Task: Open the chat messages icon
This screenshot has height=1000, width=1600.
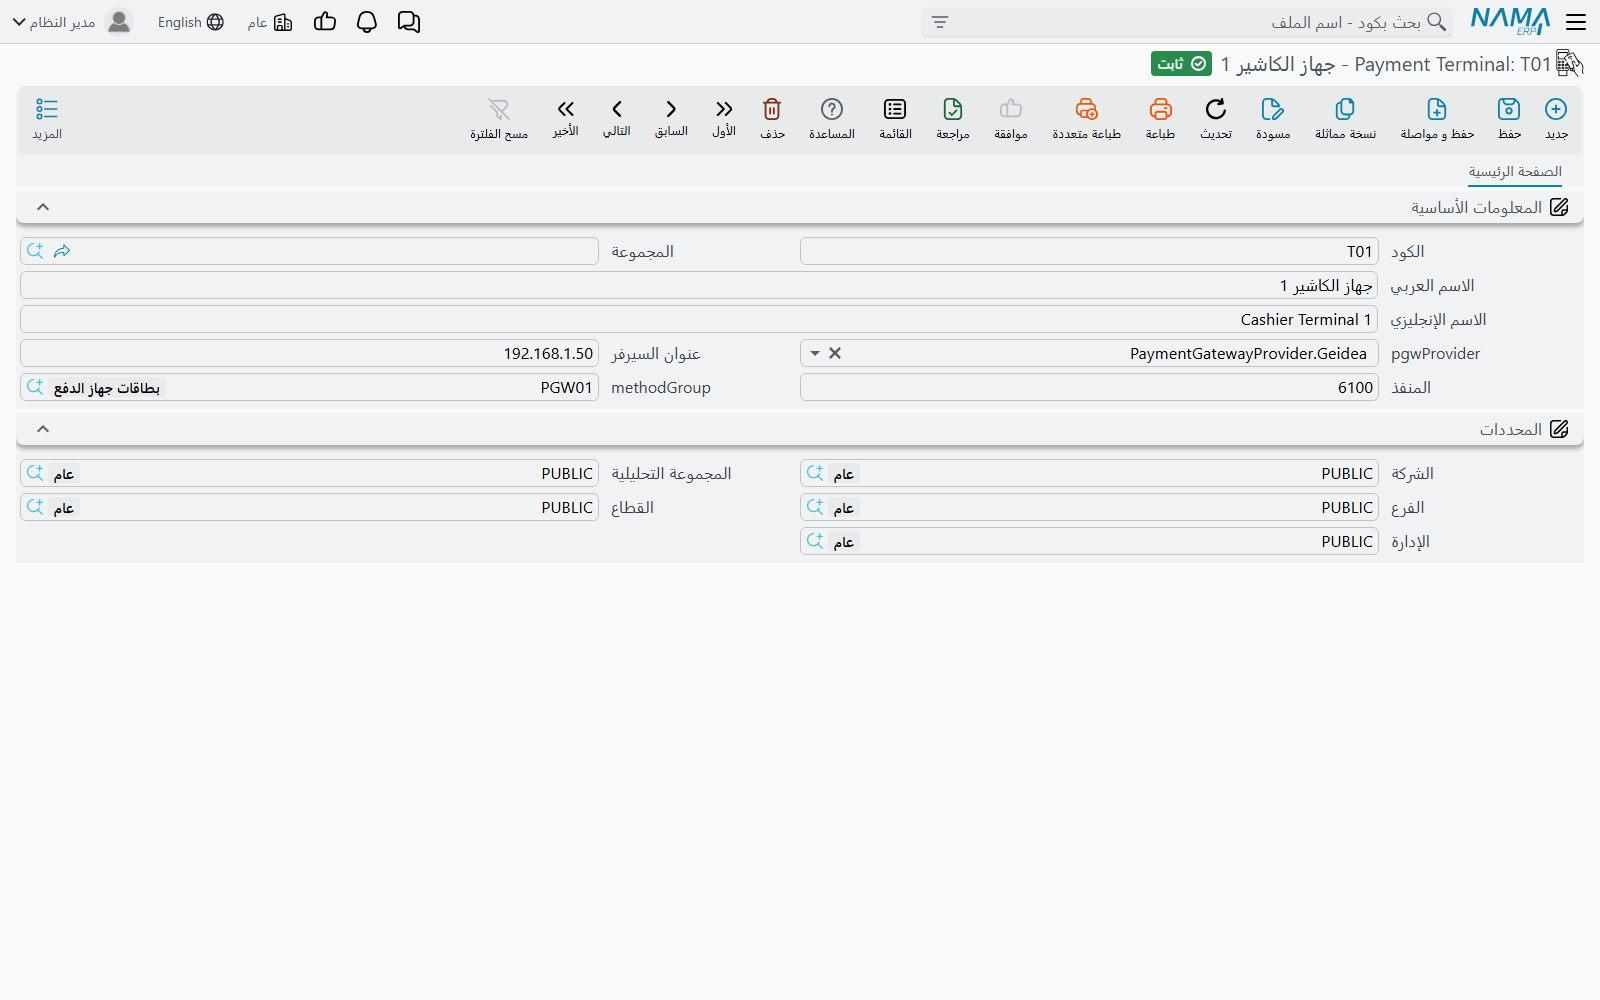Action: 409,22
